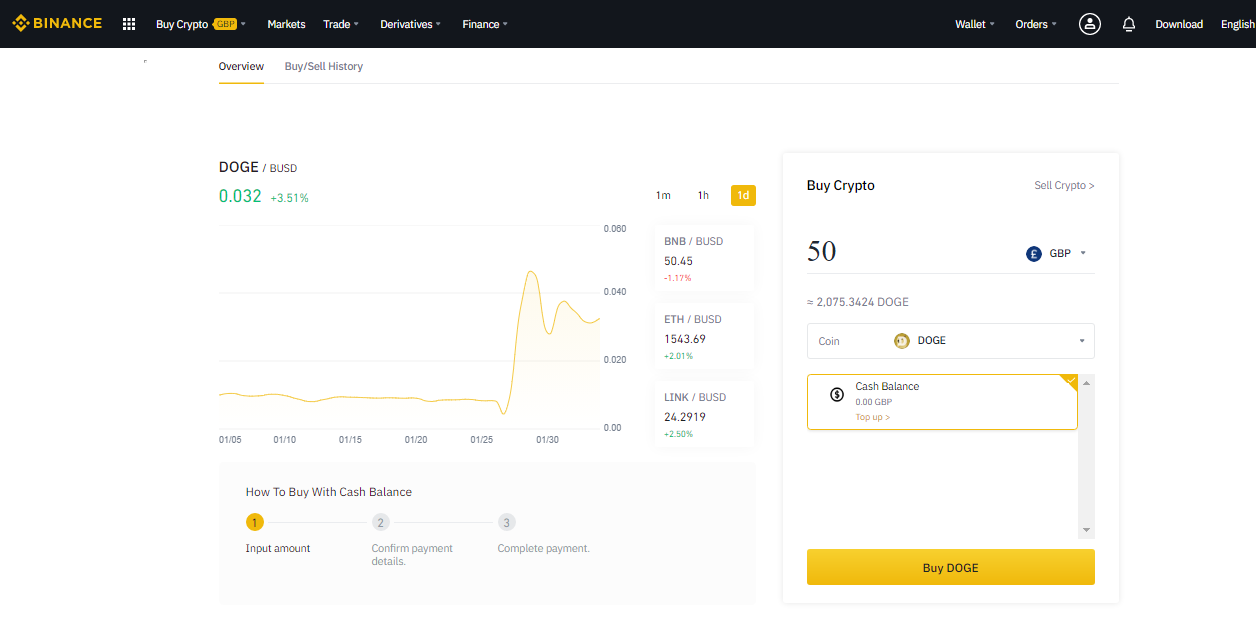Image resolution: width=1256 pixels, height=627 pixels.
Task: Click the DOGE price 0.032 value
Action: click(x=240, y=196)
